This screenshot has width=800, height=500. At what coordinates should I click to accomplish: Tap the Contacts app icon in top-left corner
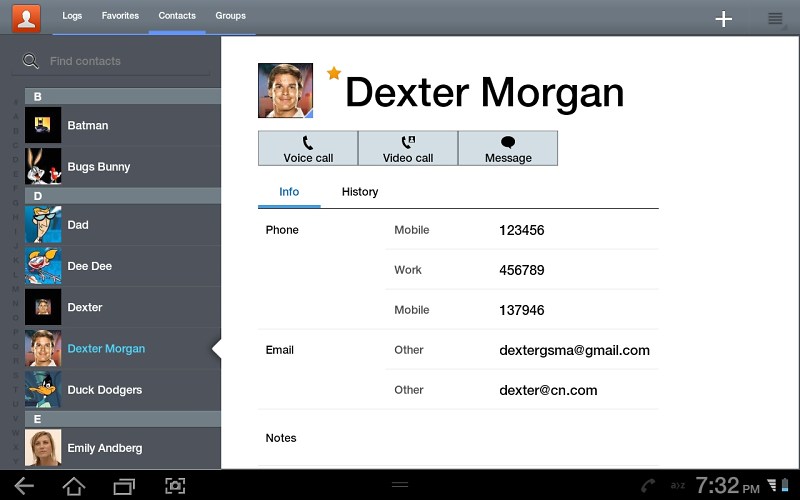[x=27, y=17]
